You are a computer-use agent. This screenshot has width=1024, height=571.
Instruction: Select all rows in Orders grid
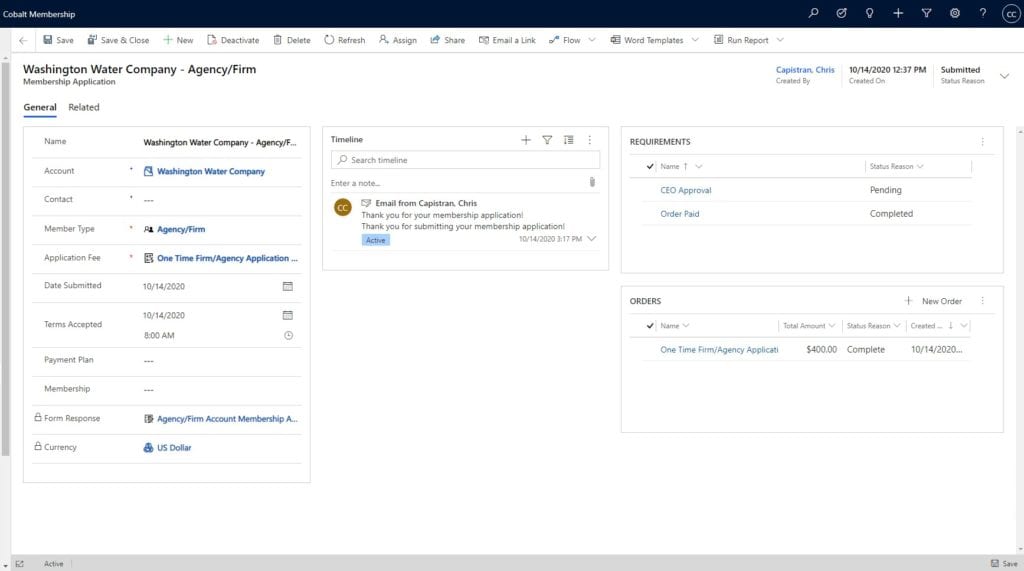click(x=650, y=326)
